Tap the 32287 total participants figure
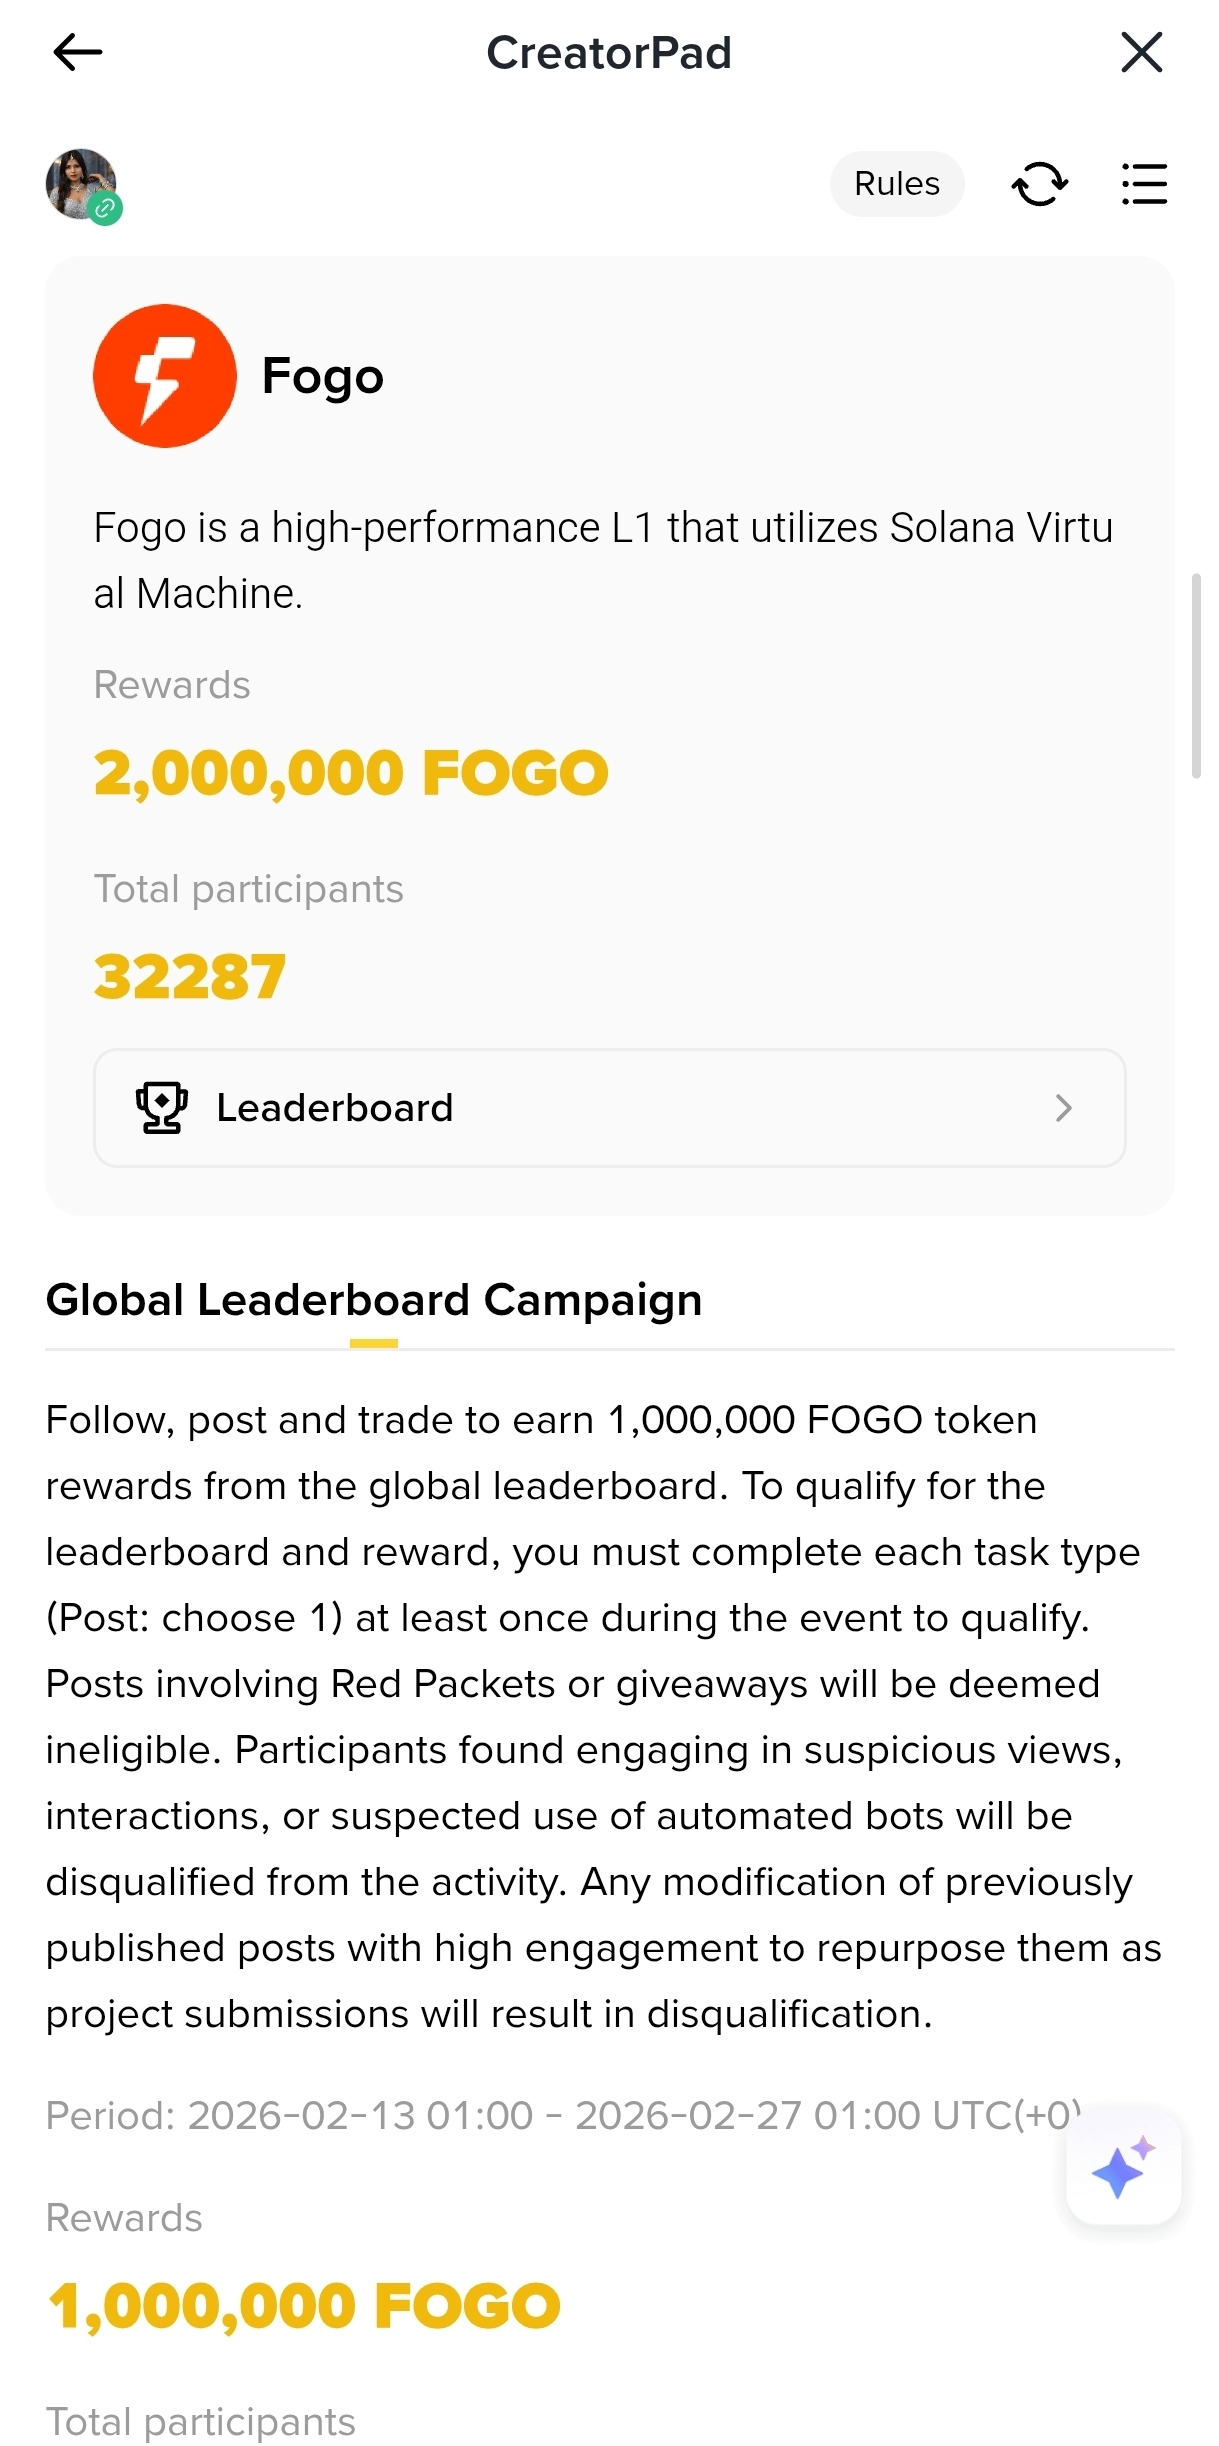 [x=190, y=977]
